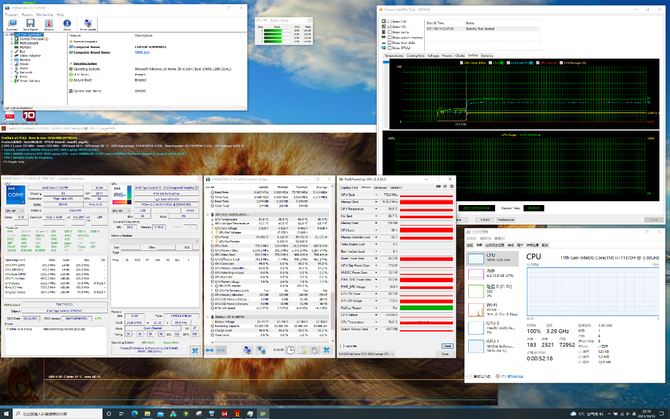Expand the Motherboard tree node in HWiNFO
The height and width of the screenshot is (419, 670).
click(x=12, y=43)
